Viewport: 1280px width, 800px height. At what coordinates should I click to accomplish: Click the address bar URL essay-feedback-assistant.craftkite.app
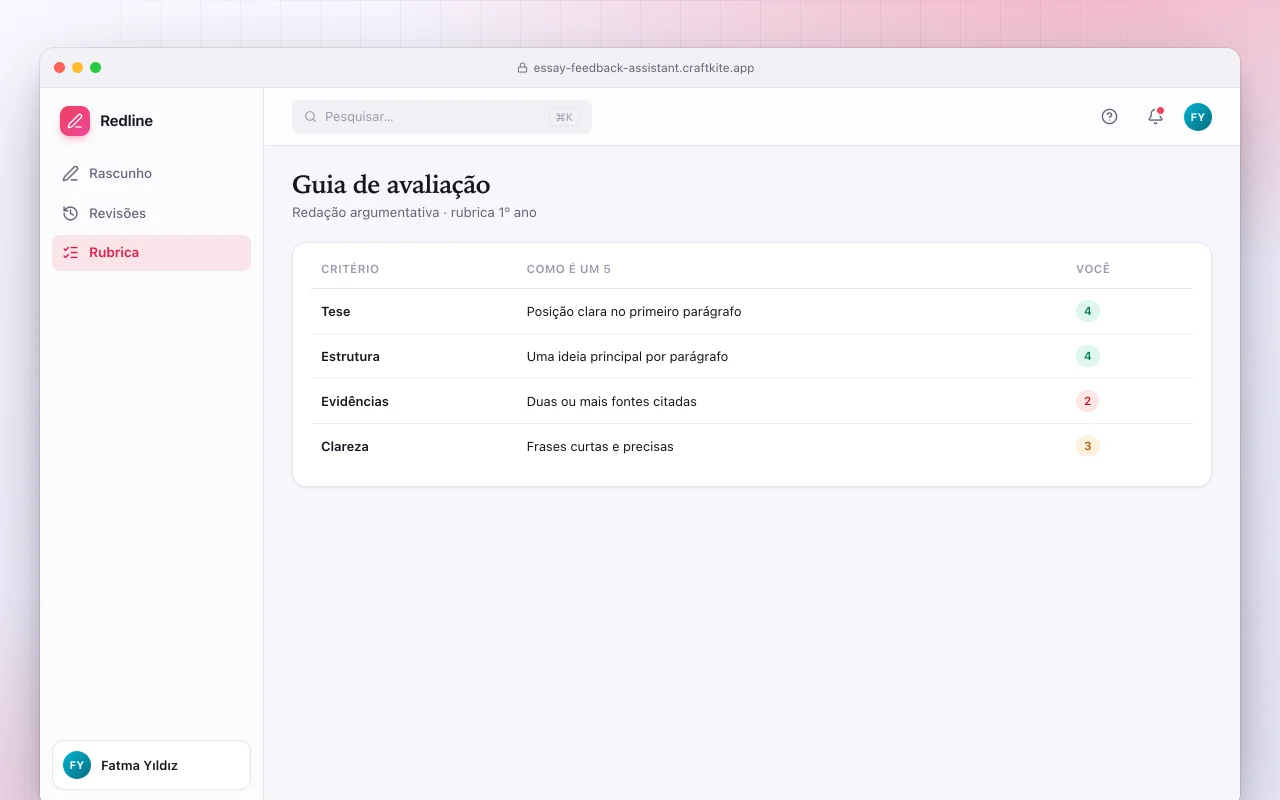coord(643,68)
